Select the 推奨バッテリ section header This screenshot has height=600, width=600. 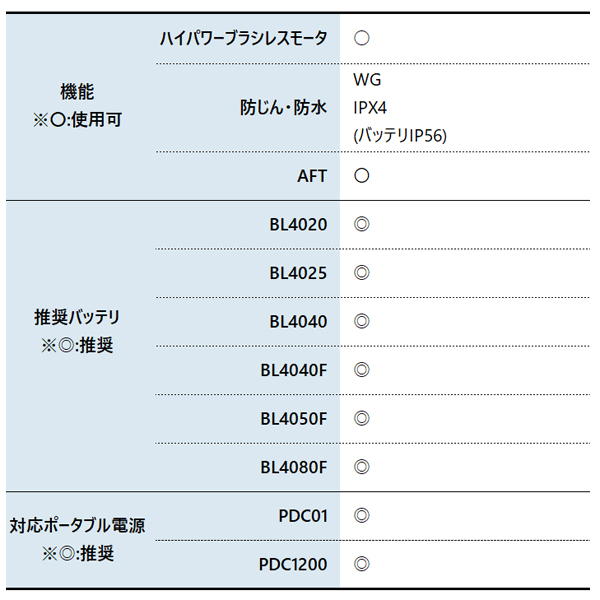tap(77, 317)
